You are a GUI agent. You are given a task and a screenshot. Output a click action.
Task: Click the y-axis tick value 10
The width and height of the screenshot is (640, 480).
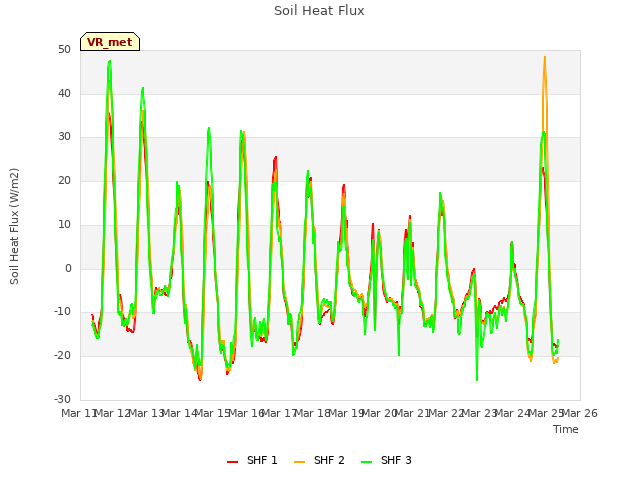pyautogui.click(x=64, y=224)
